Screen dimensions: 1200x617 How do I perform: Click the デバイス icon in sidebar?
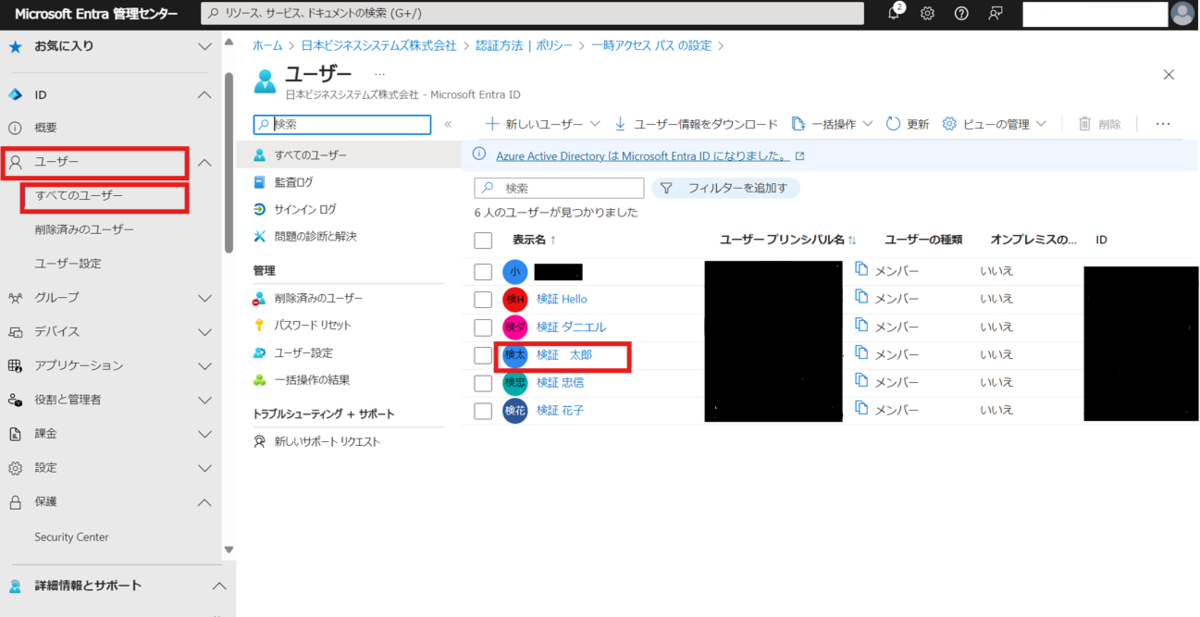[x=15, y=332]
